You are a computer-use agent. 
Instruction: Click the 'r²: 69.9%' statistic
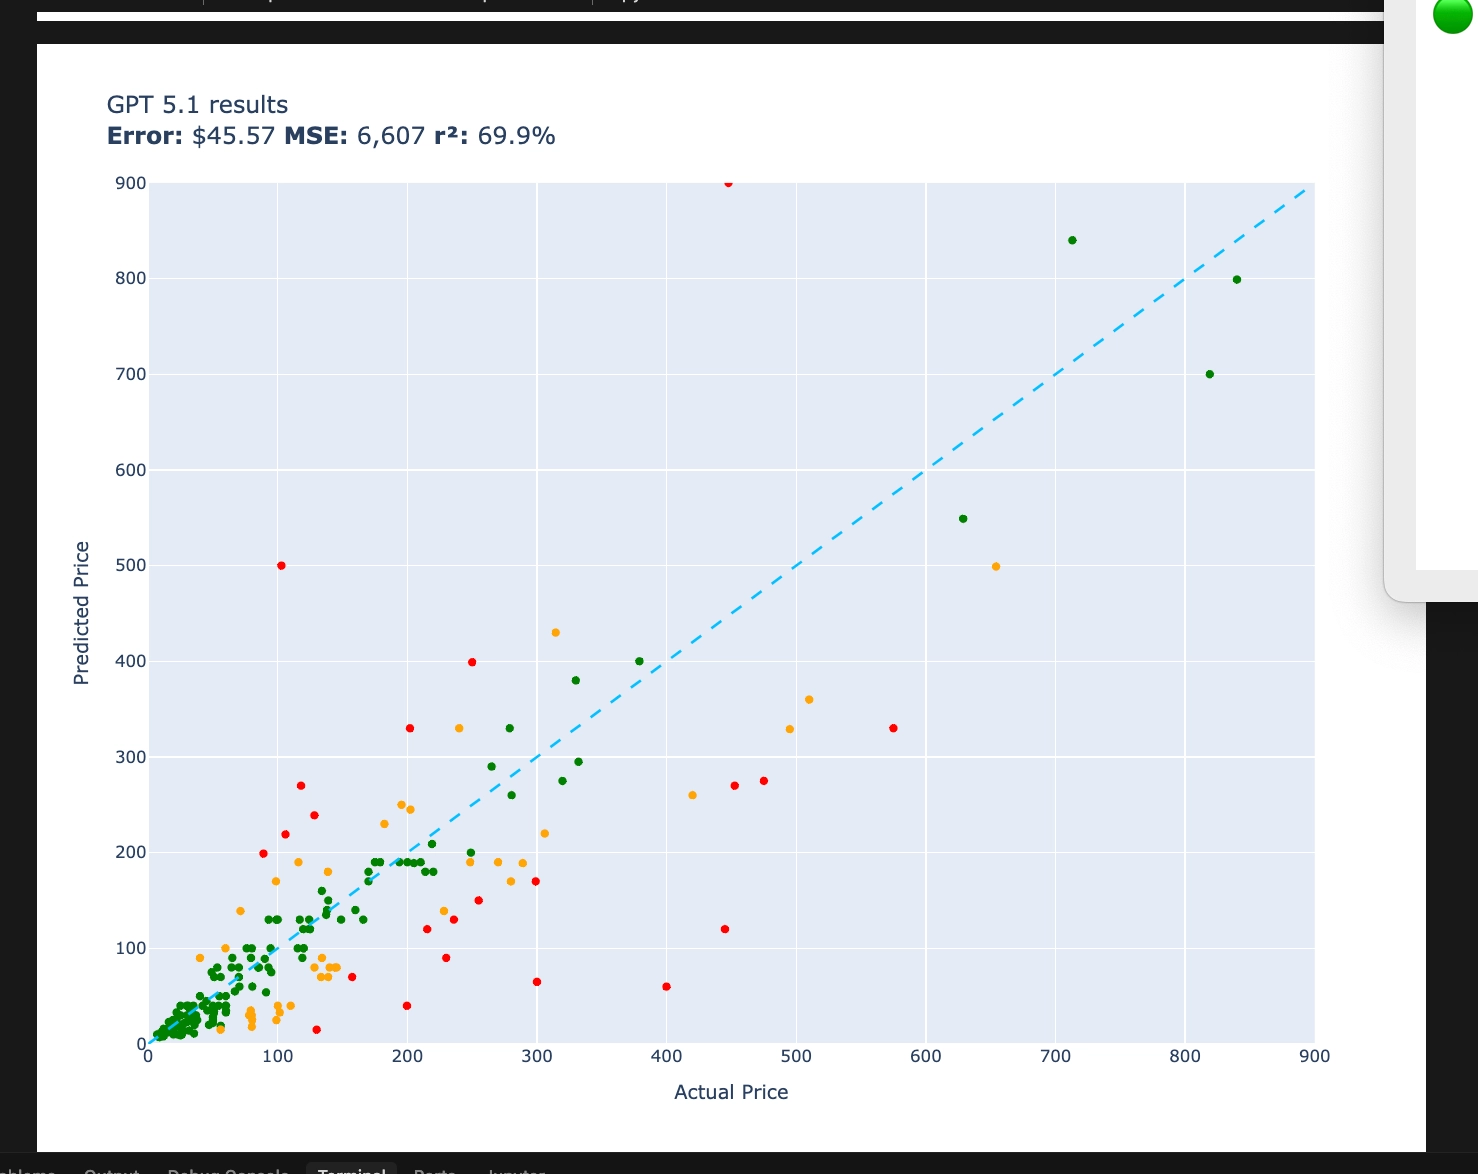coord(495,136)
